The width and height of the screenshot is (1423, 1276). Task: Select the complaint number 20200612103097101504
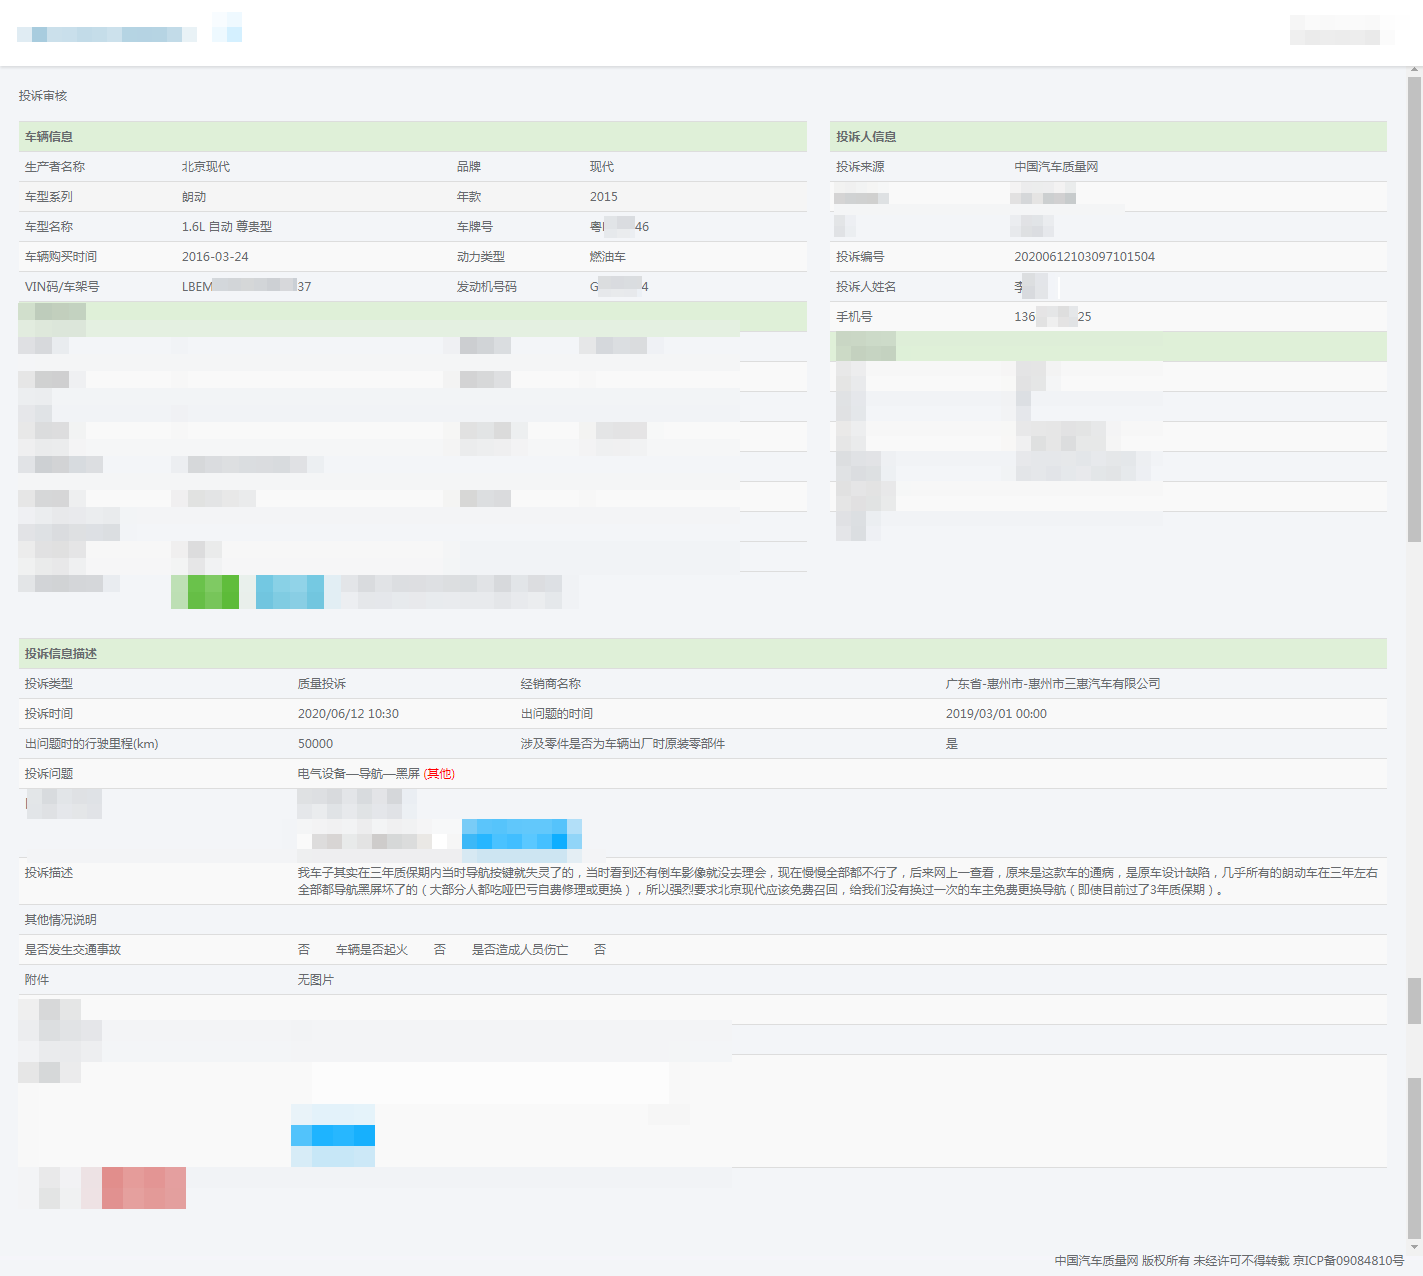coord(1084,257)
